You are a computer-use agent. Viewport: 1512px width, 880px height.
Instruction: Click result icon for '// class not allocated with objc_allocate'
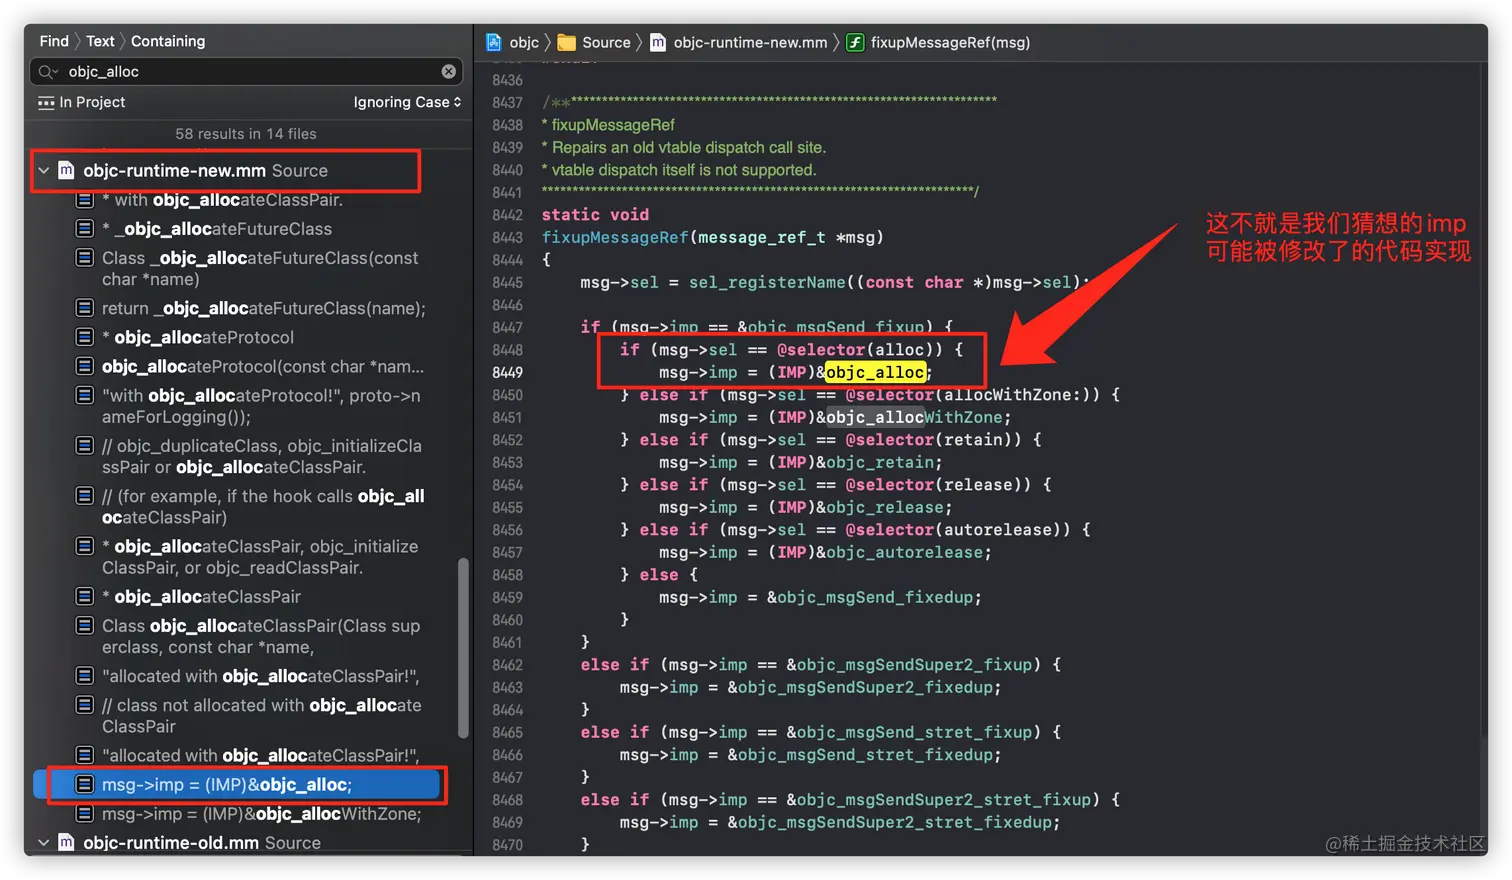85,705
